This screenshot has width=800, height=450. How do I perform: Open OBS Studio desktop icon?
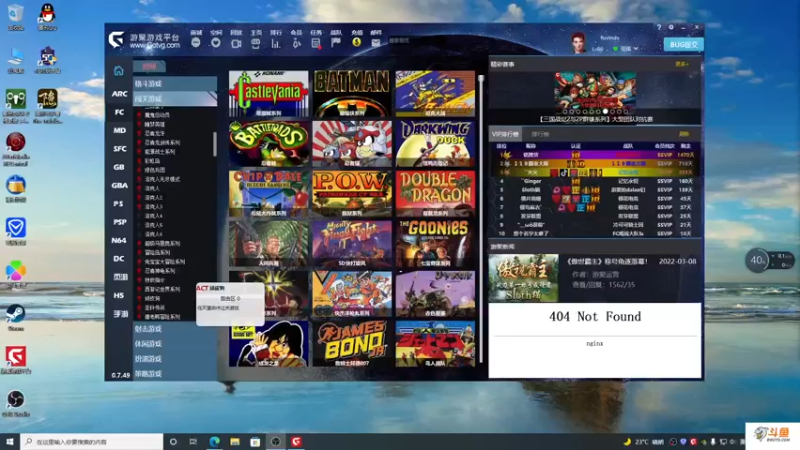click(16, 403)
